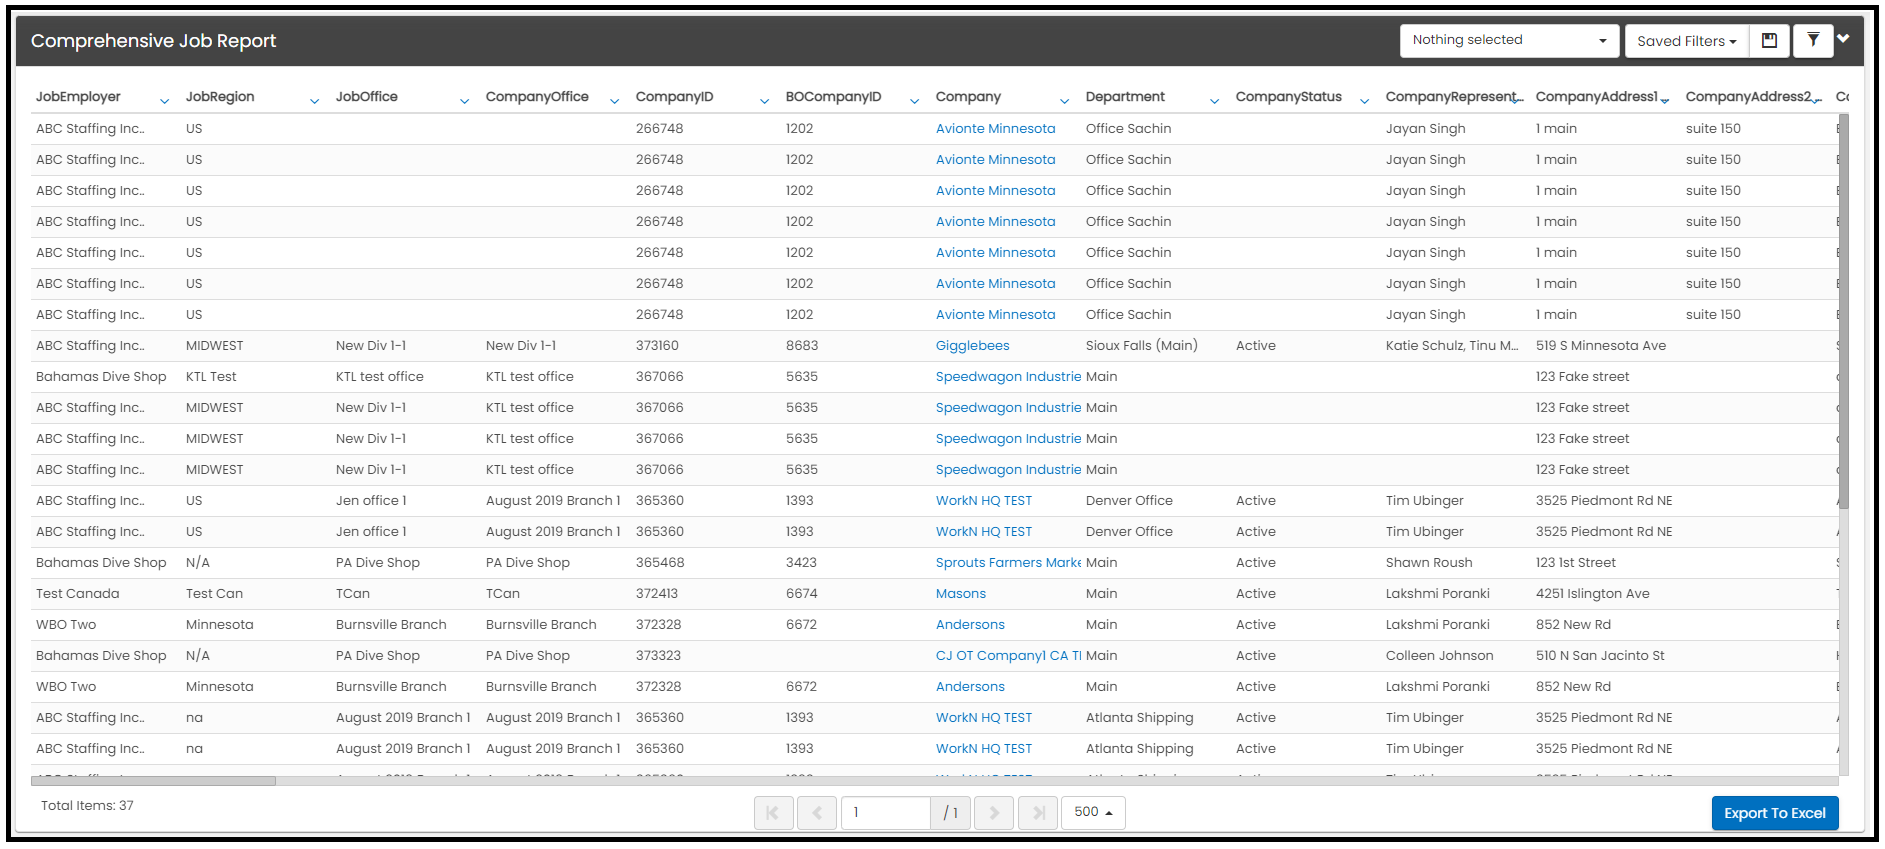Sort by the CompanyStatus column header

click(1288, 97)
